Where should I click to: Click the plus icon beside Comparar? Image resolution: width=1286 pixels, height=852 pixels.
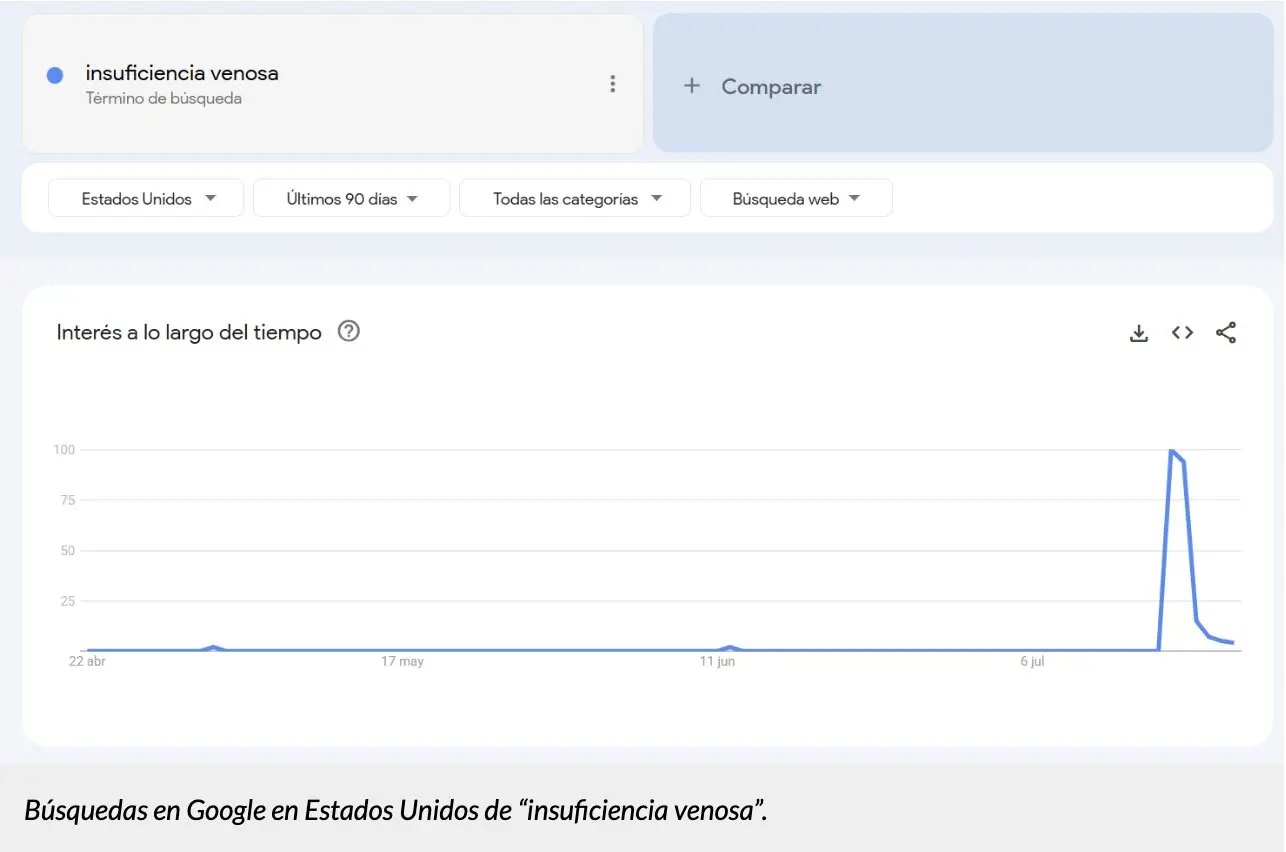(691, 86)
